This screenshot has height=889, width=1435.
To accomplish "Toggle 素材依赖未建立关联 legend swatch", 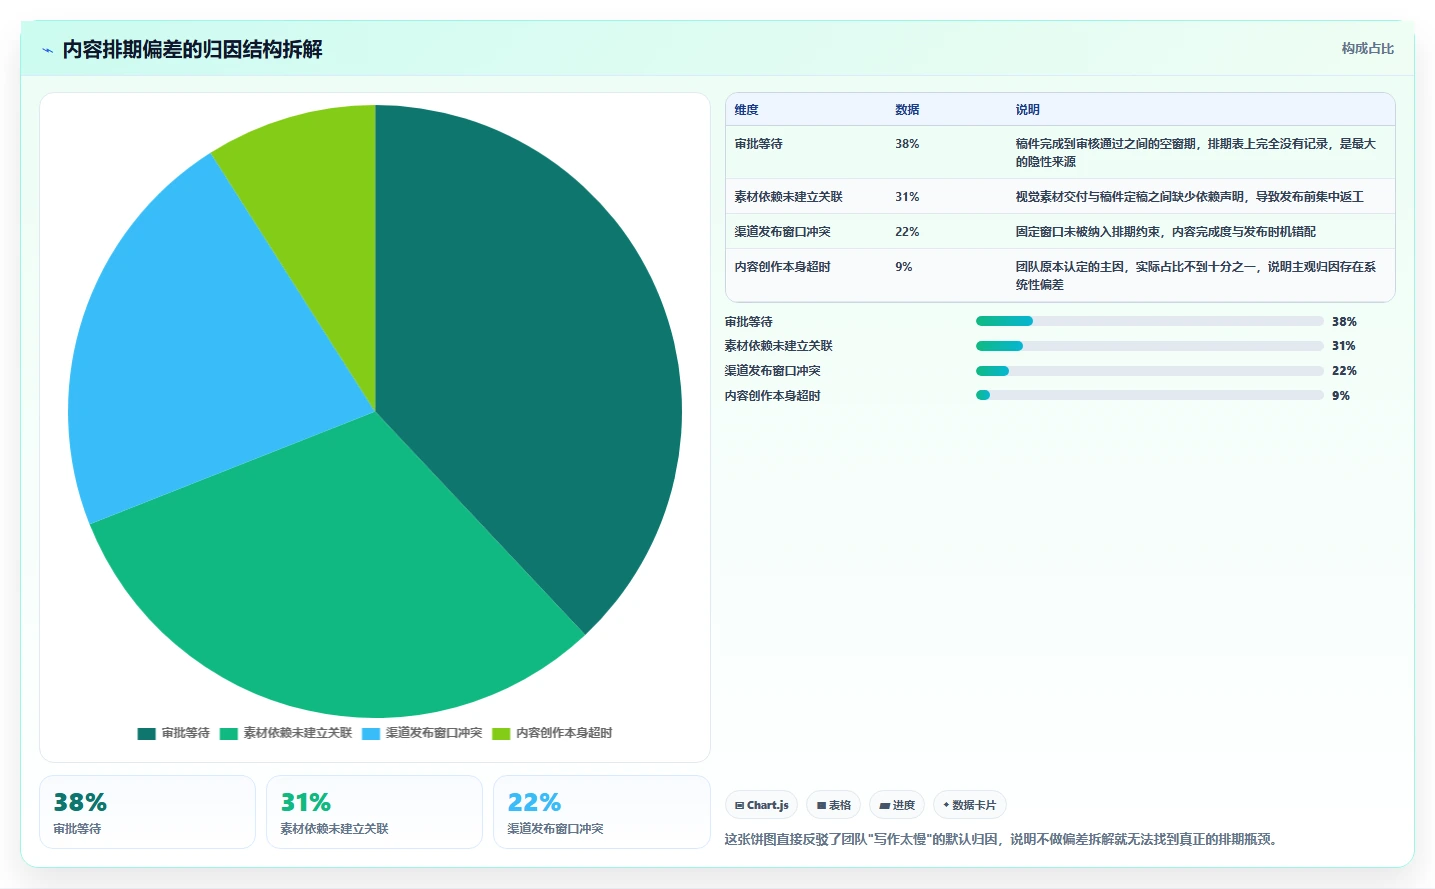I will (229, 733).
